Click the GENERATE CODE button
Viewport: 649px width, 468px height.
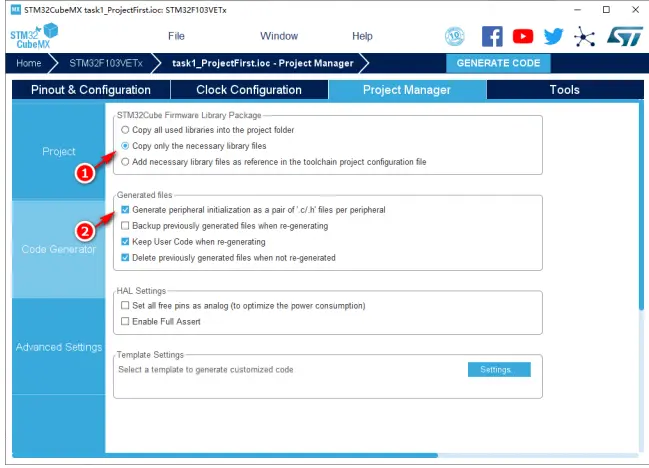tap(498, 63)
